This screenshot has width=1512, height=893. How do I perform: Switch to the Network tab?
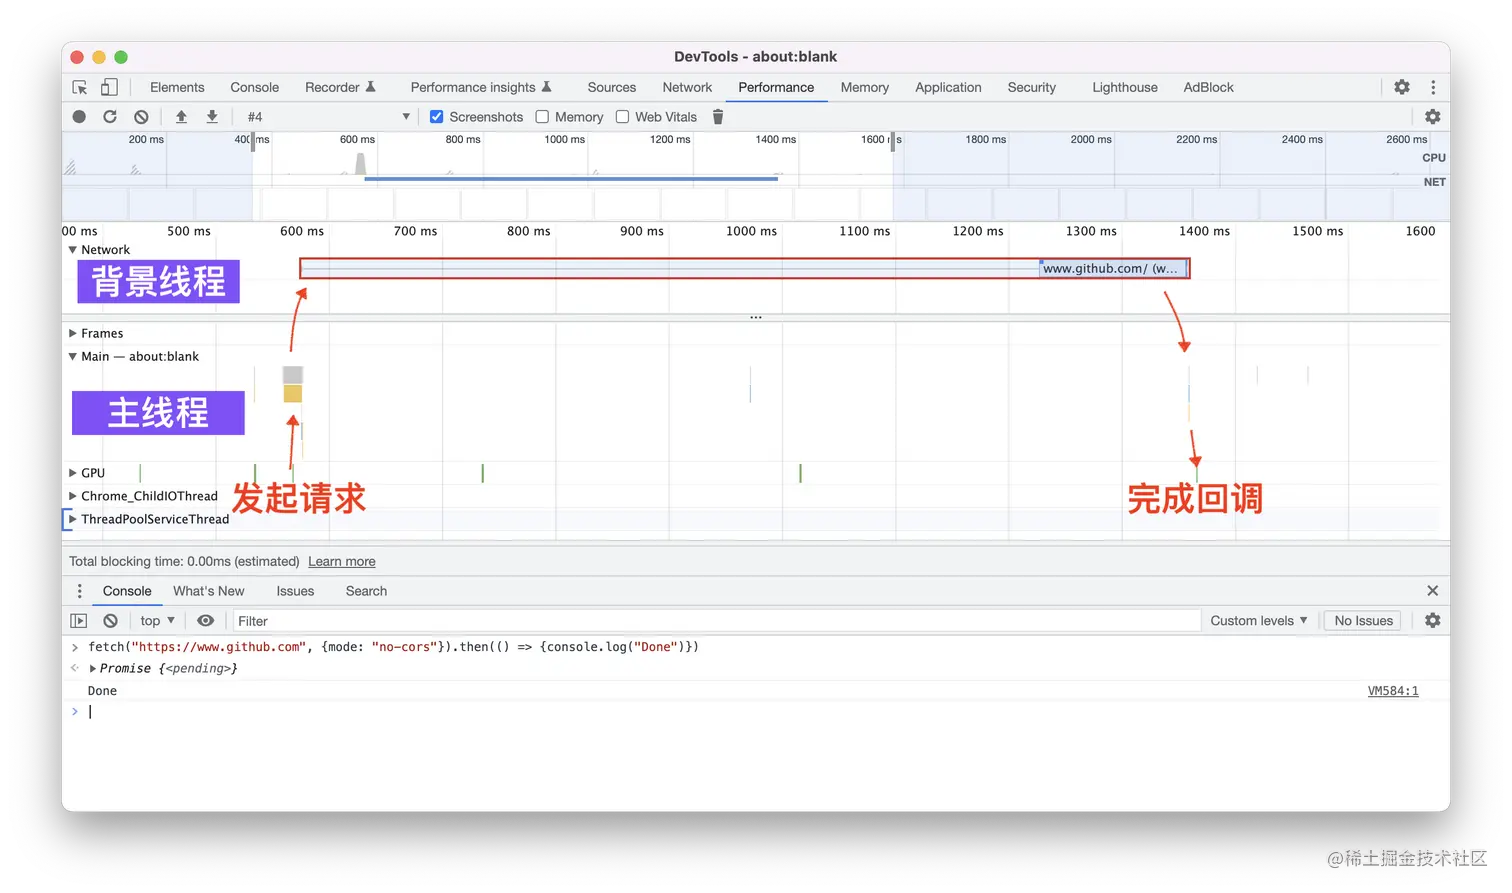[x=687, y=87]
